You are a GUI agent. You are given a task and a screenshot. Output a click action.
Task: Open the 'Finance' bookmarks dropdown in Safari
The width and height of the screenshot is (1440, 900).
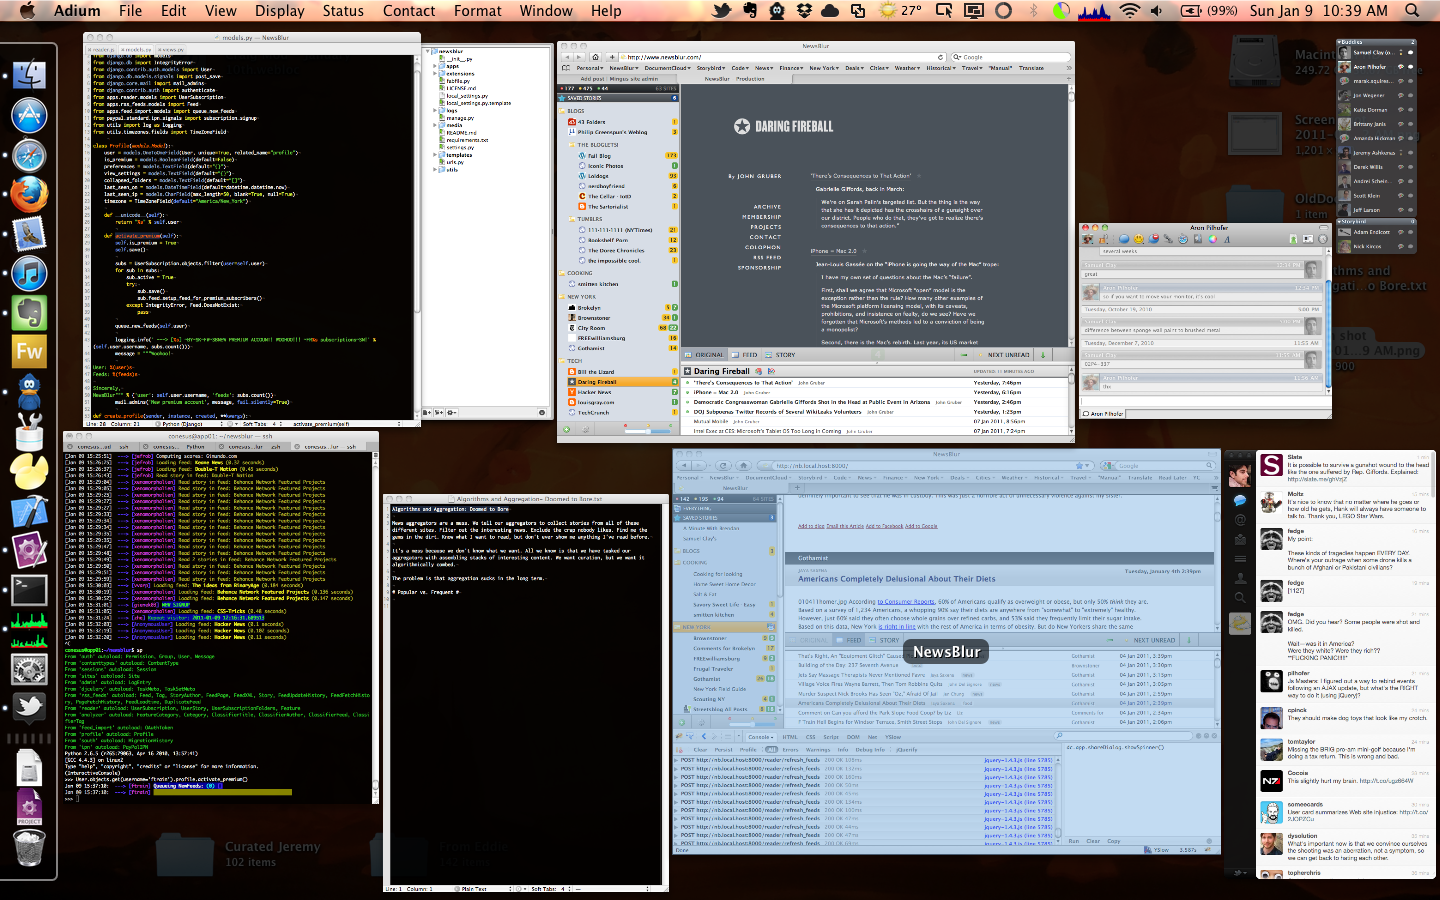791,68
